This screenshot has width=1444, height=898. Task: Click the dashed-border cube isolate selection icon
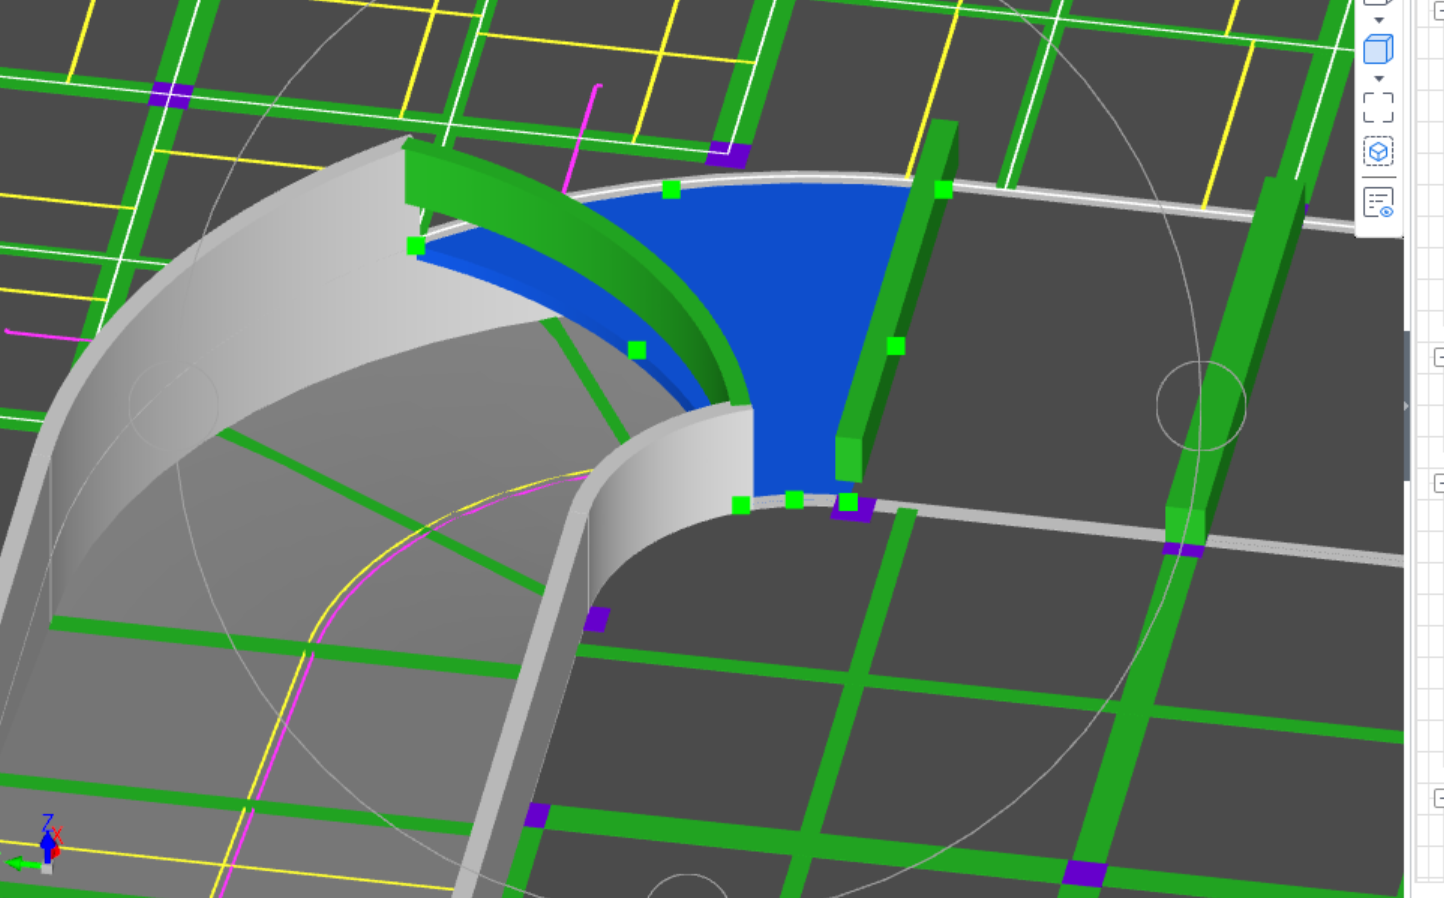click(x=1378, y=152)
